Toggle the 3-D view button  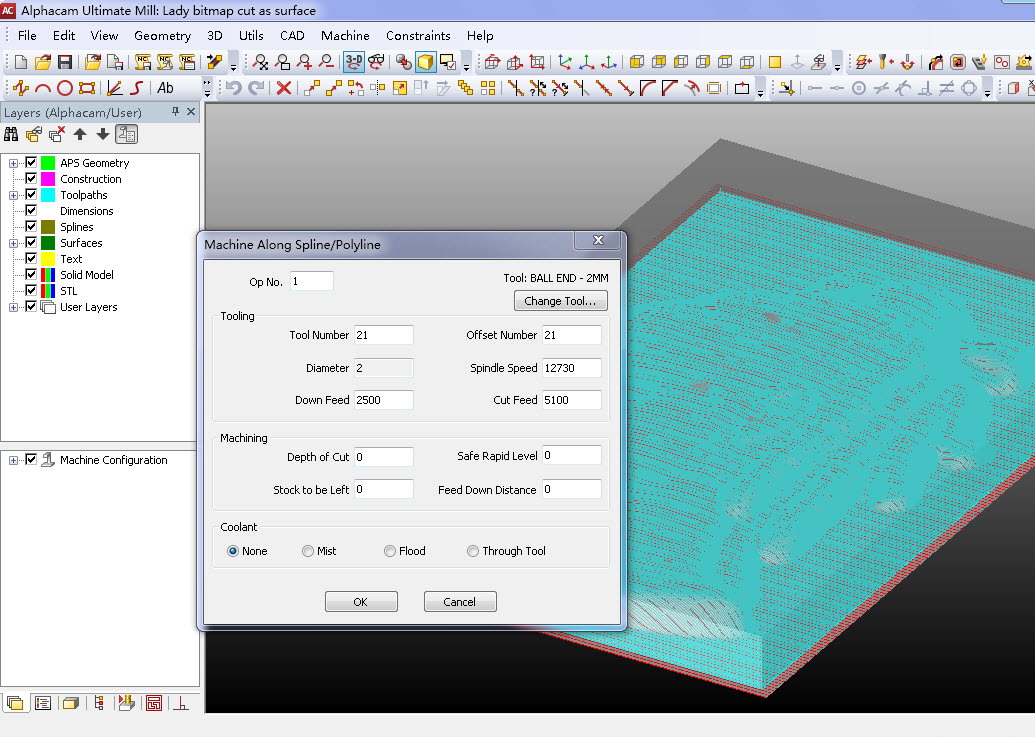(354, 62)
